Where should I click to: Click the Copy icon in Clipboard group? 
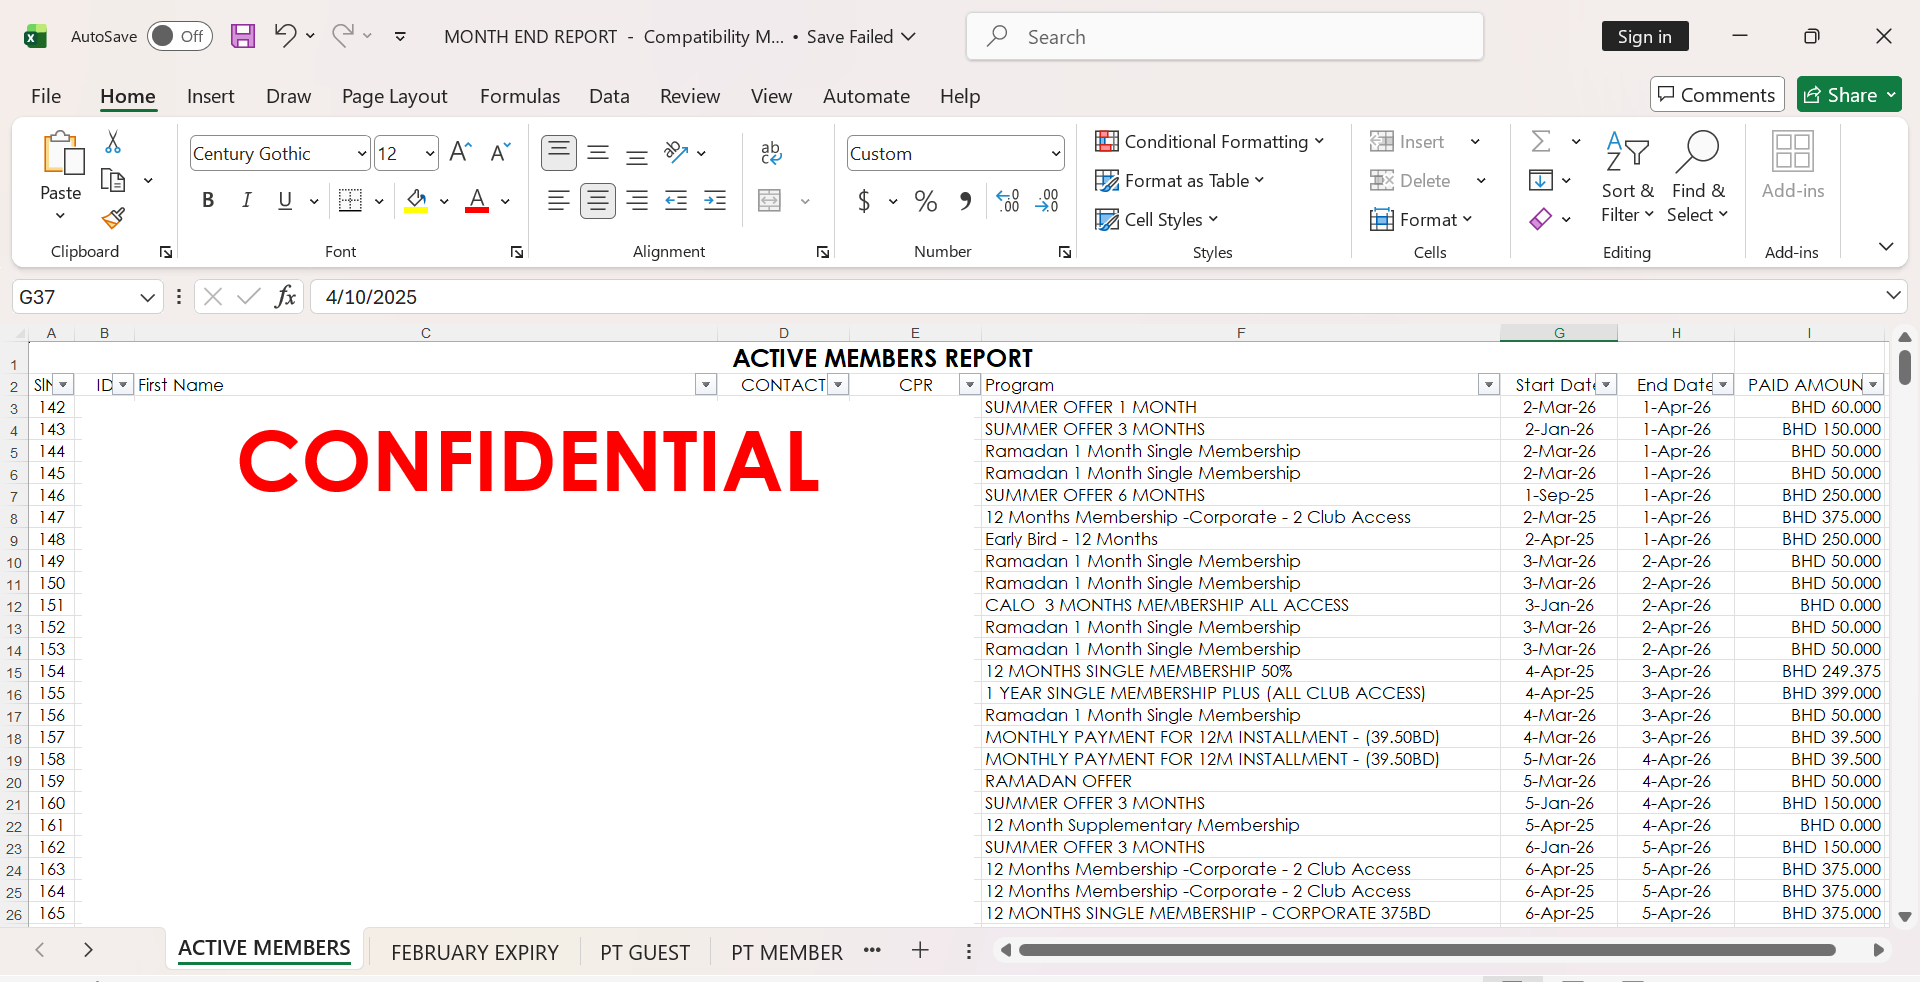coord(113,181)
